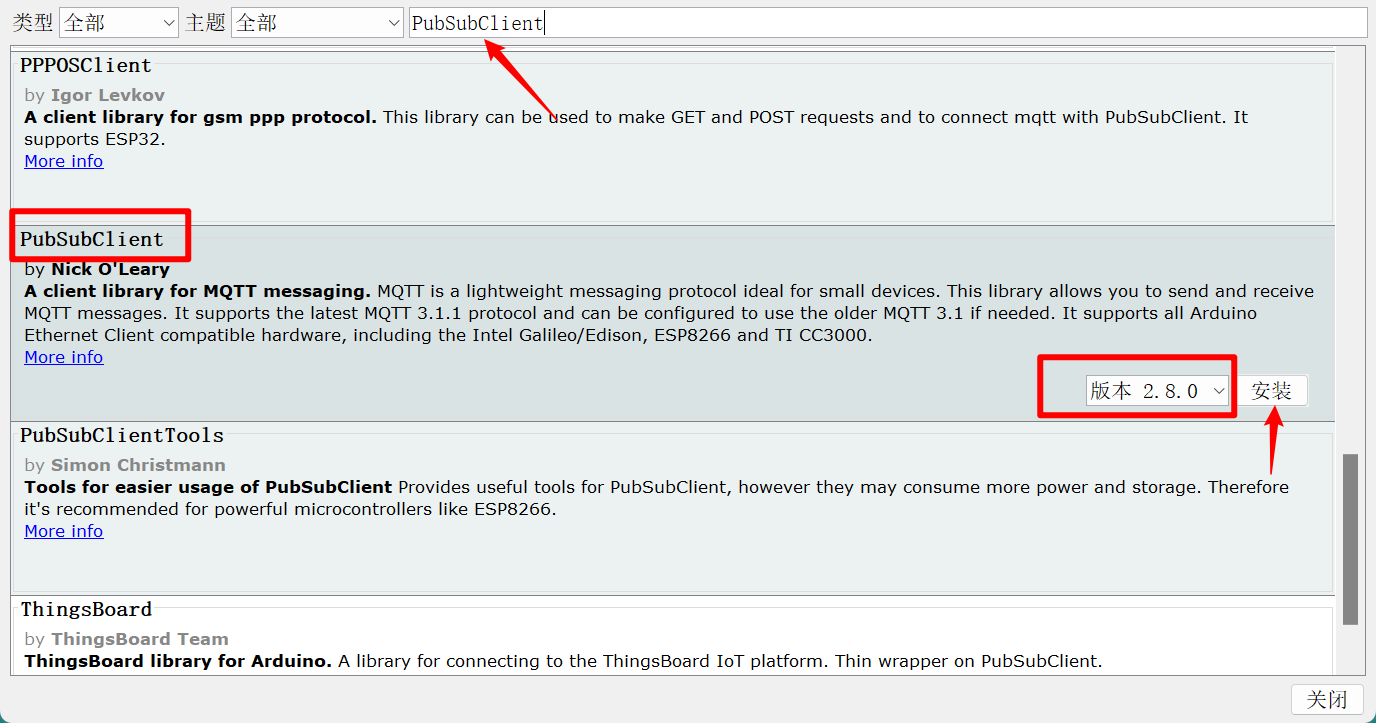Viewport: 1376px width, 723px height.
Task: Click the 类型 label
Action: point(32,23)
